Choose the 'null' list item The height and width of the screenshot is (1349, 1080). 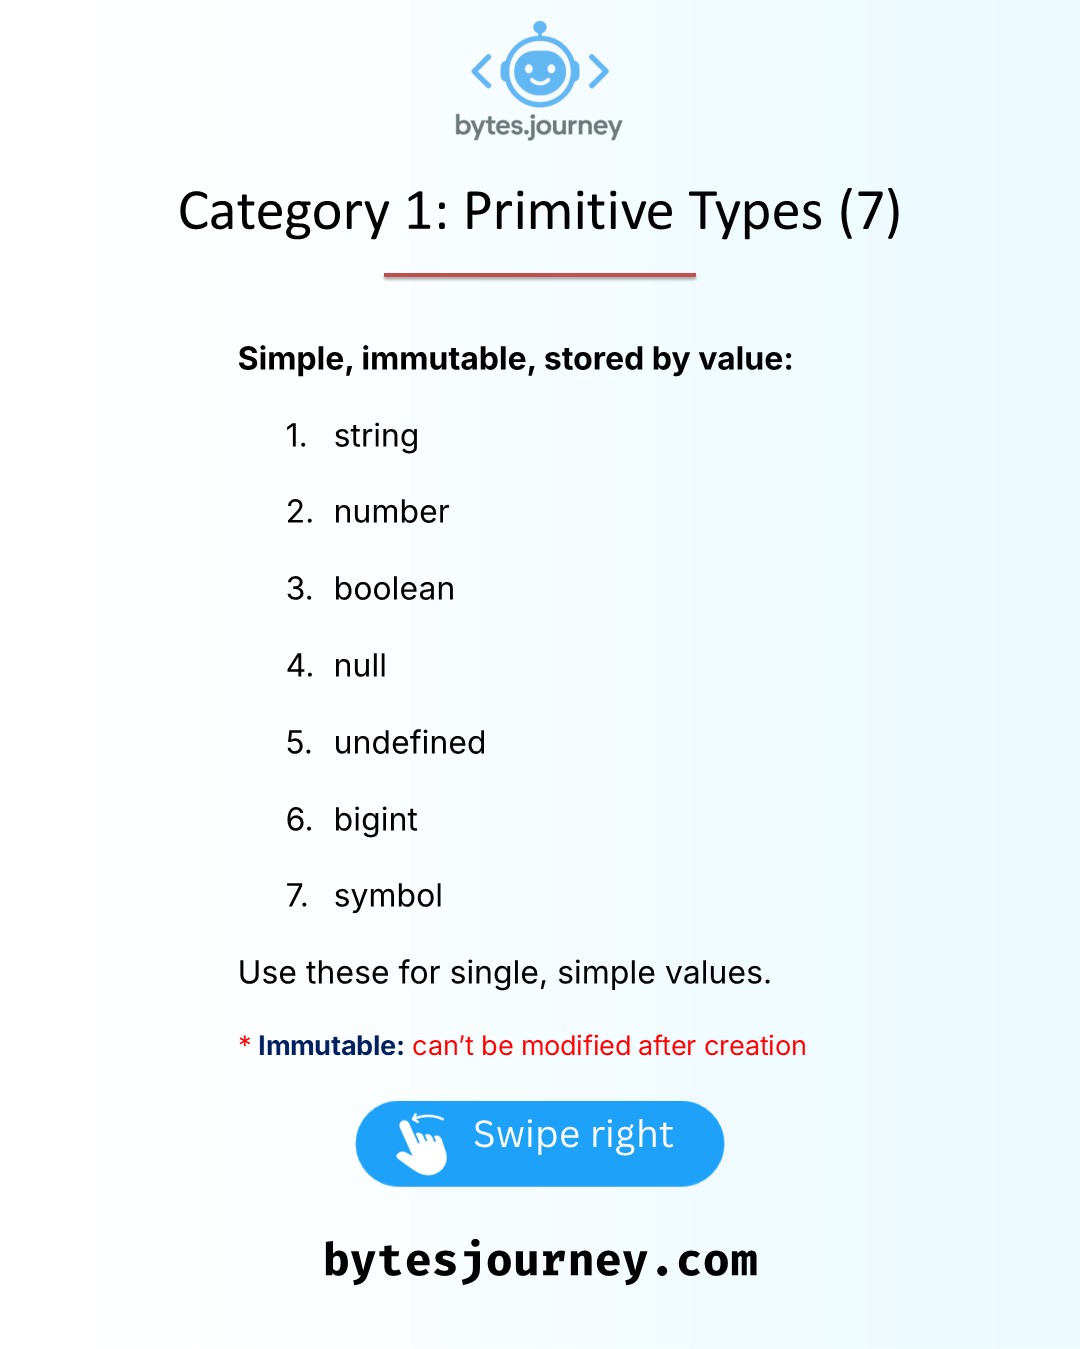360,666
